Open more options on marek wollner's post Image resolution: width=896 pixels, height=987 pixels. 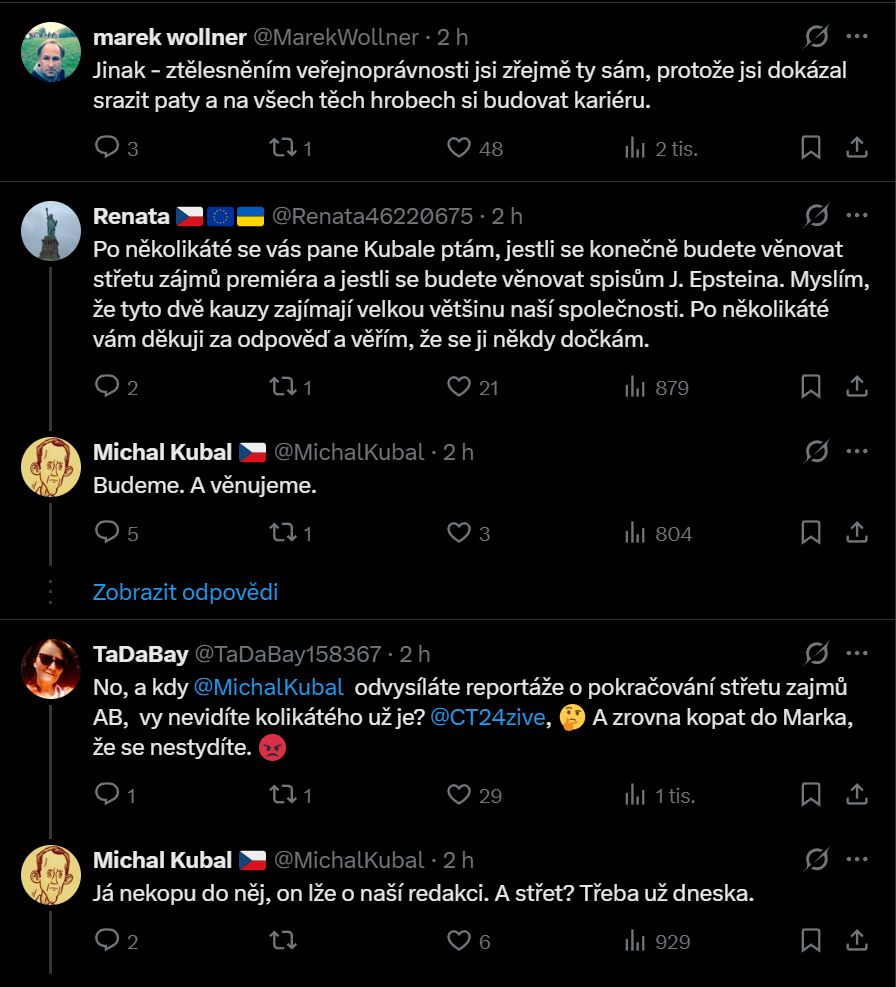(857, 37)
